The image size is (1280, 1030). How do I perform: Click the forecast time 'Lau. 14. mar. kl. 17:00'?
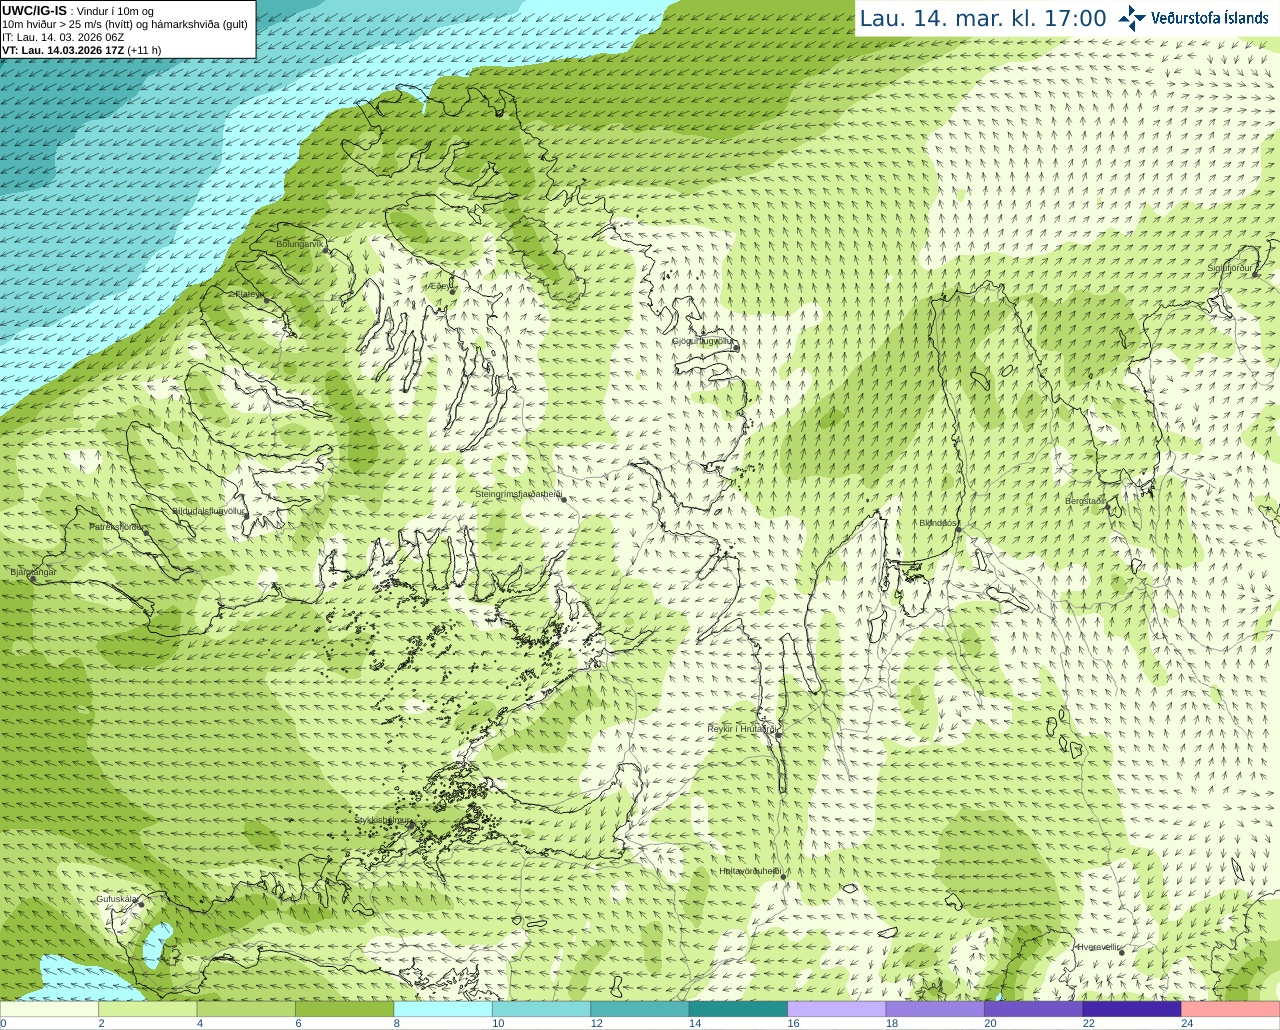click(x=983, y=18)
